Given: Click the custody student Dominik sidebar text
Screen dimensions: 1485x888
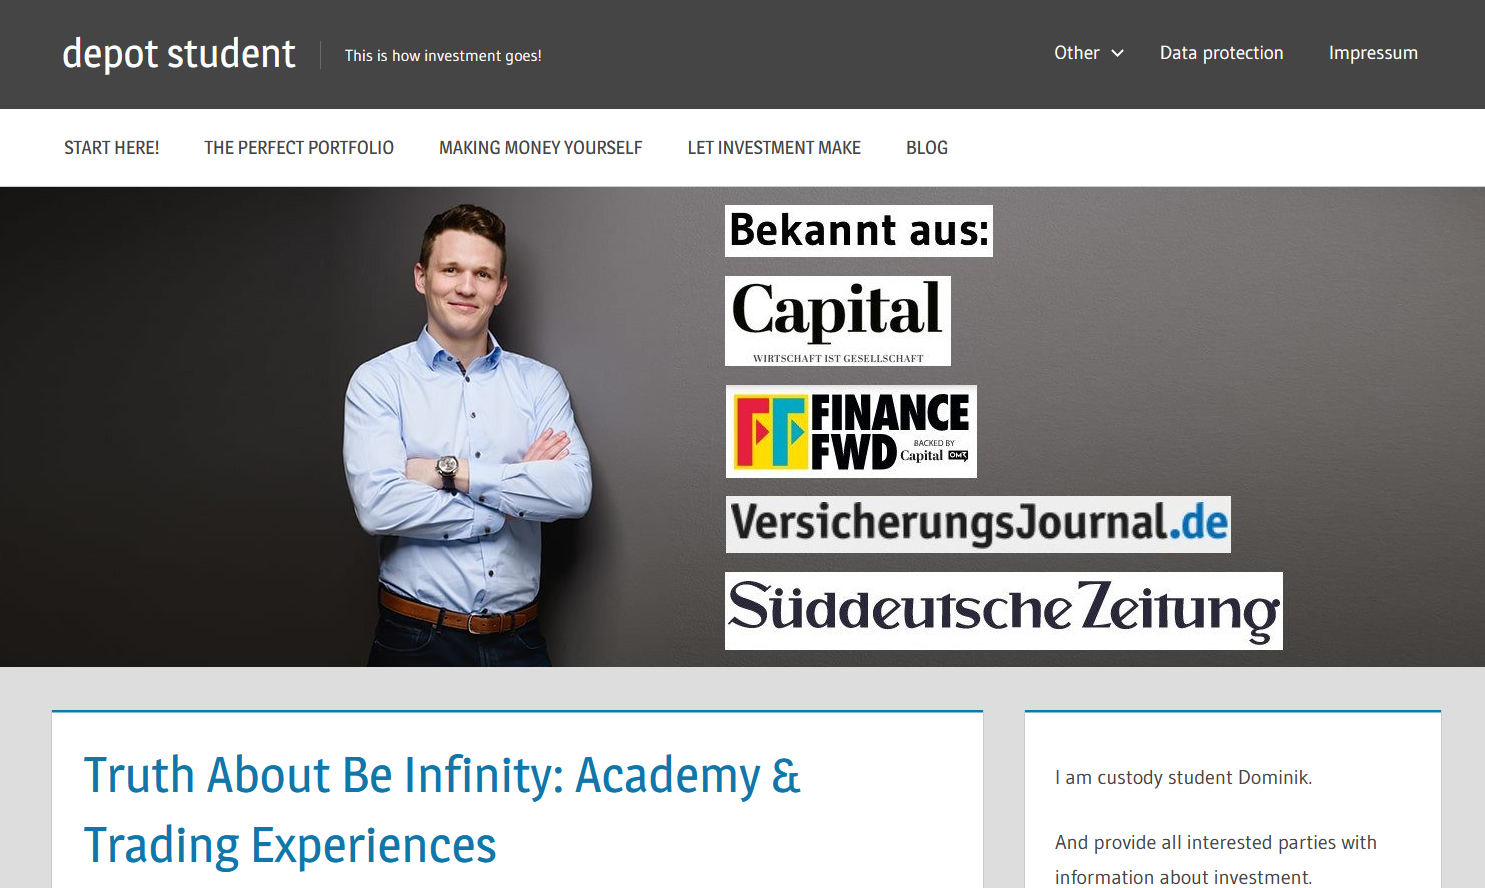Looking at the screenshot, I should tap(1183, 777).
